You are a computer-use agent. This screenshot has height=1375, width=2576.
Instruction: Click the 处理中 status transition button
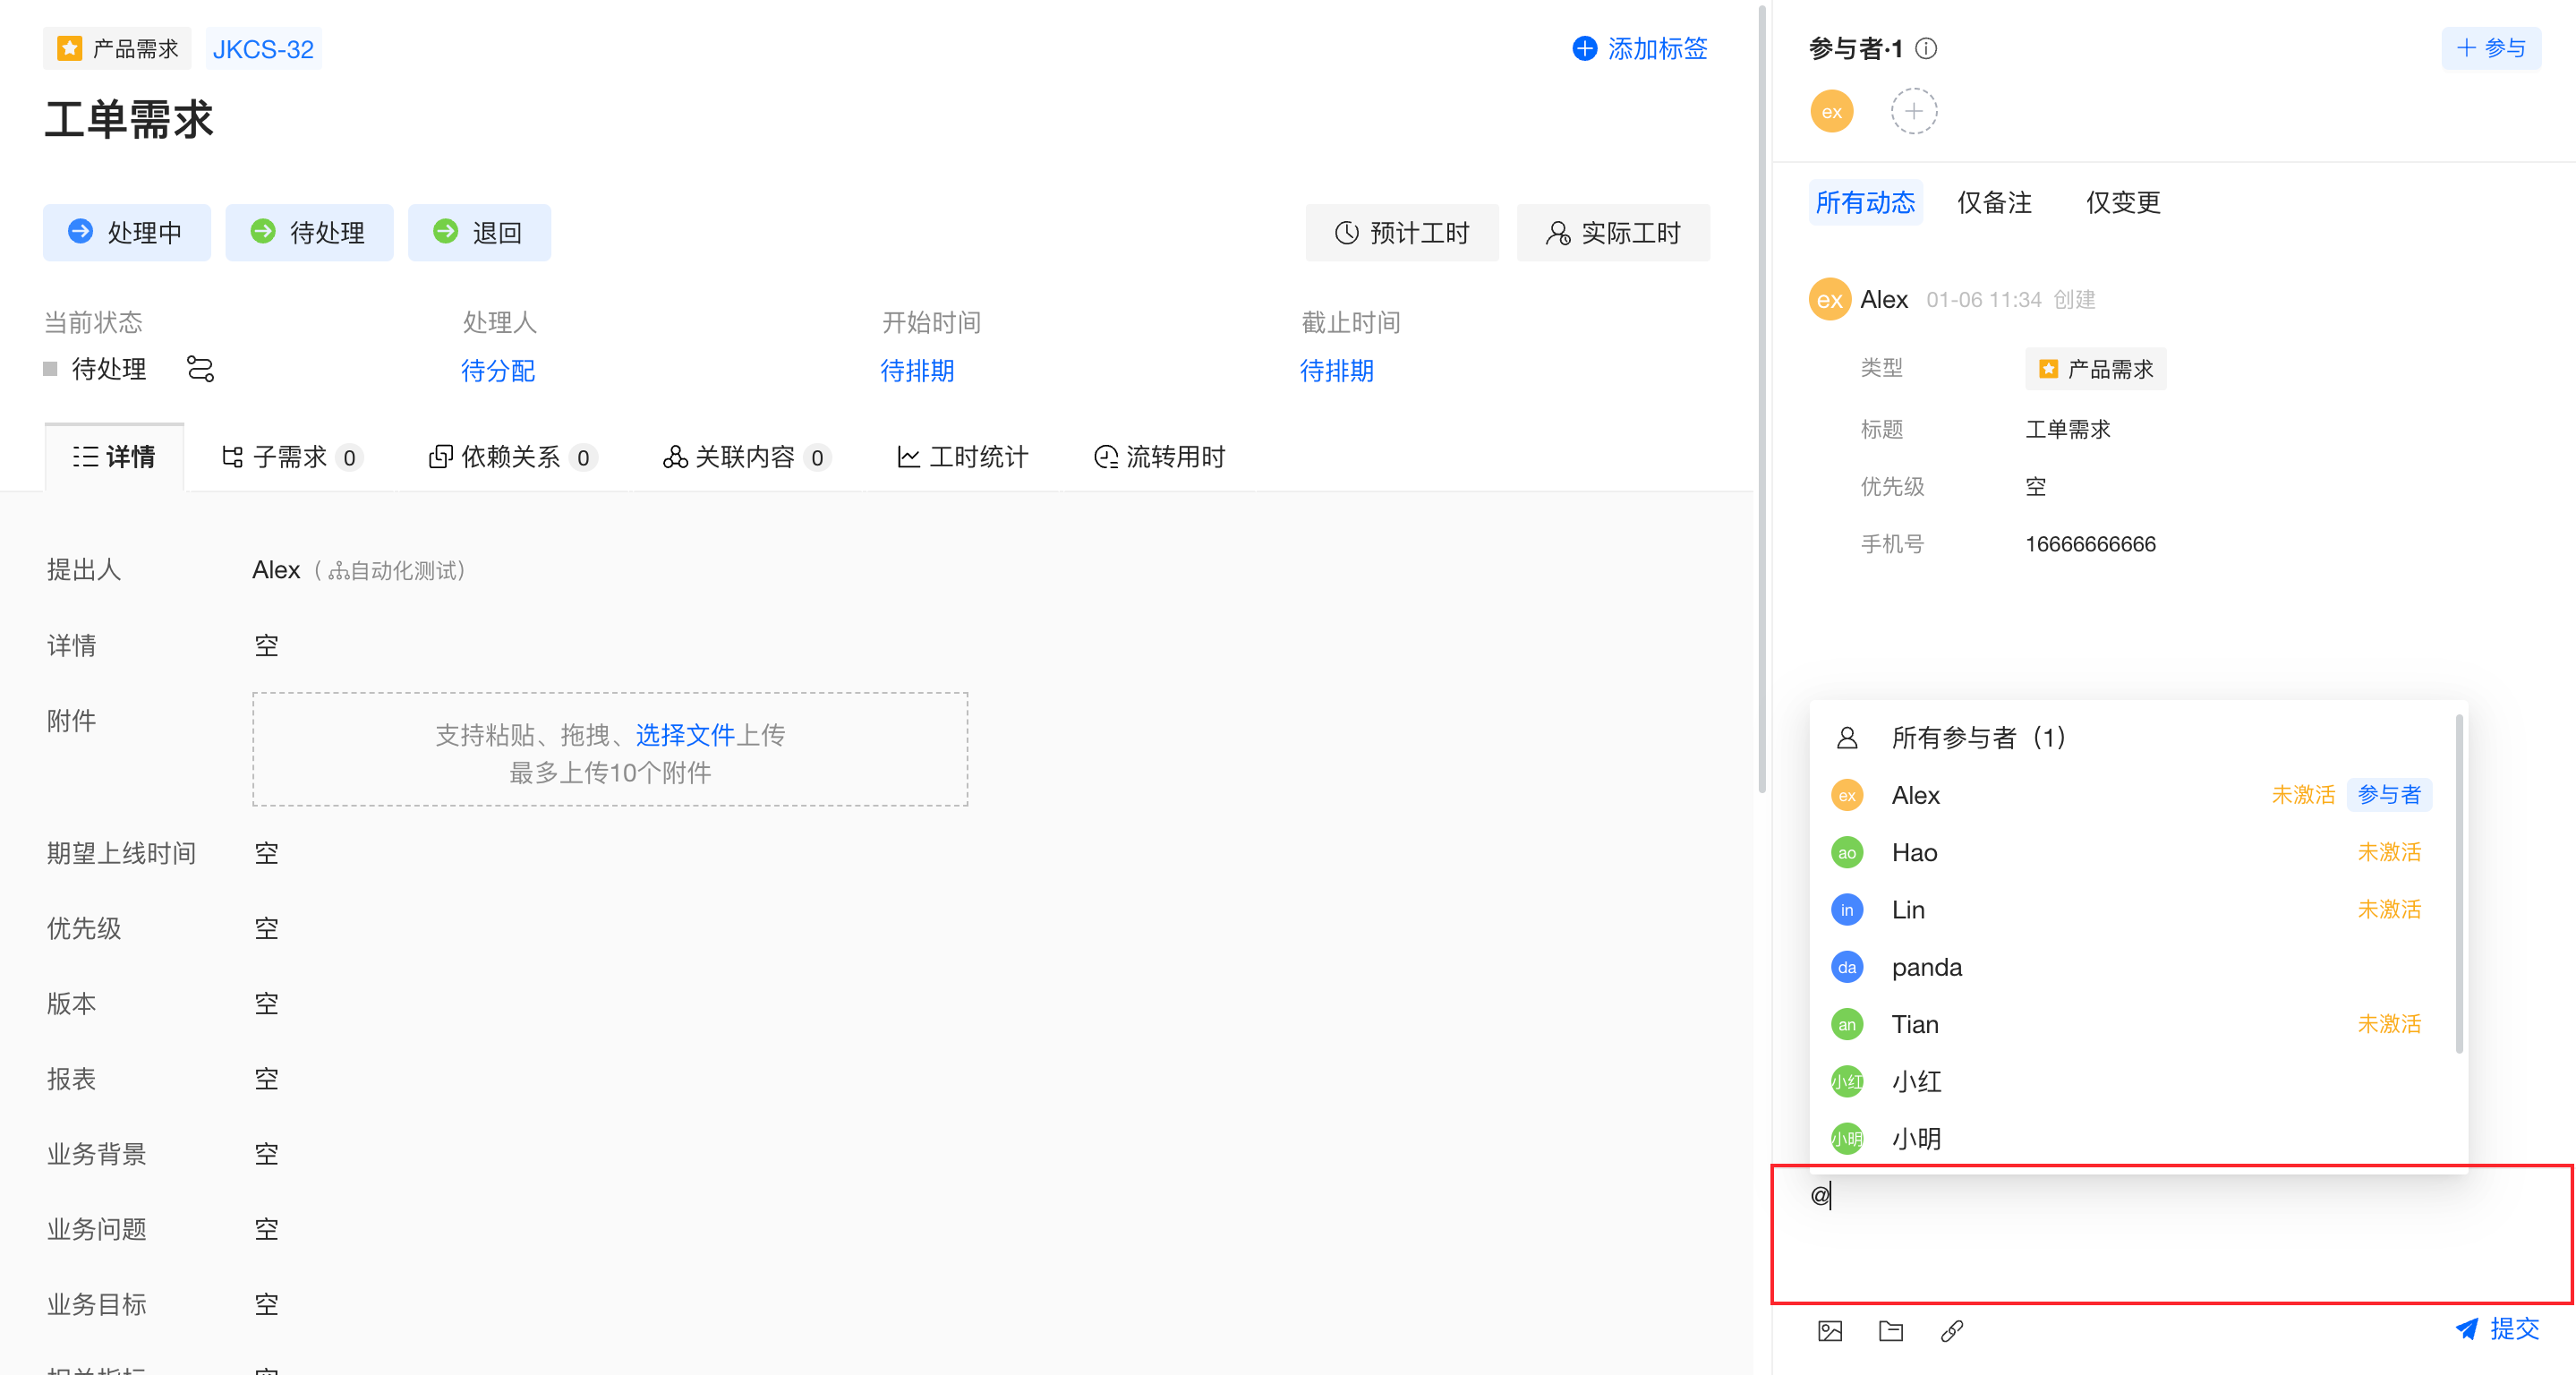click(126, 232)
